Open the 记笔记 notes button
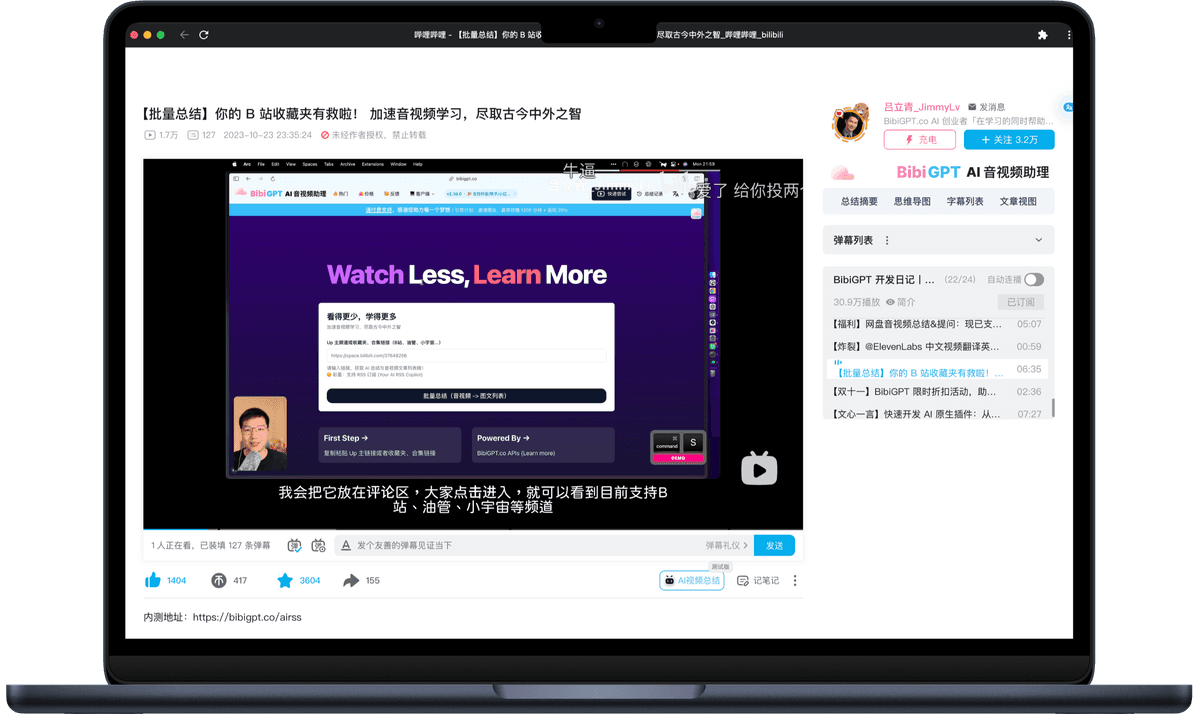 (758, 580)
